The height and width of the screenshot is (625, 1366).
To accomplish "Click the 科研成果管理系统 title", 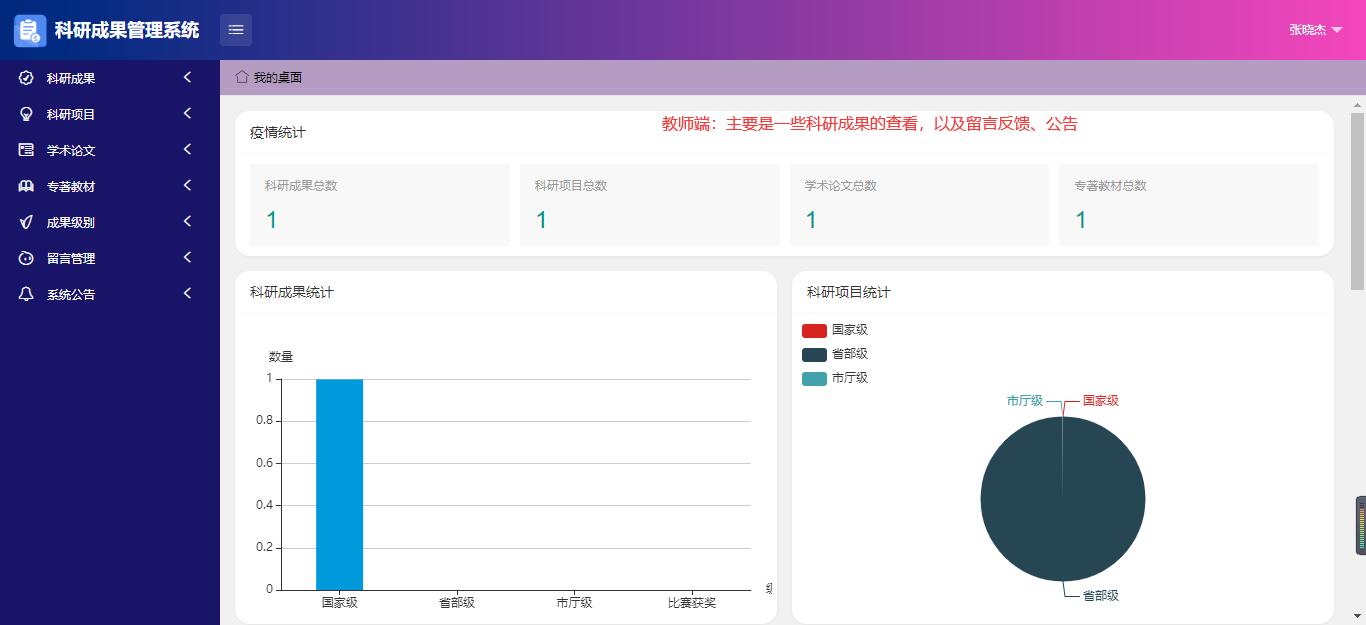I will click(x=127, y=30).
